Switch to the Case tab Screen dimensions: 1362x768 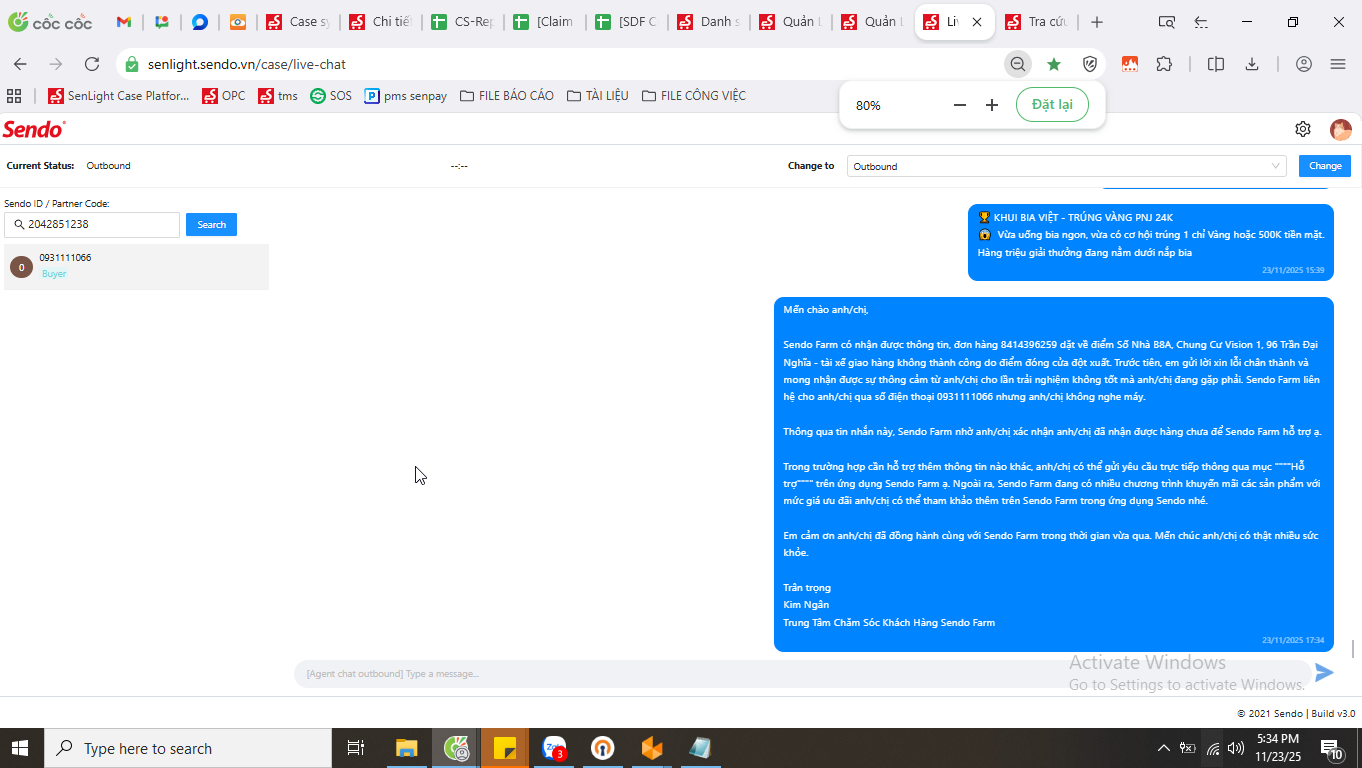(x=297, y=22)
